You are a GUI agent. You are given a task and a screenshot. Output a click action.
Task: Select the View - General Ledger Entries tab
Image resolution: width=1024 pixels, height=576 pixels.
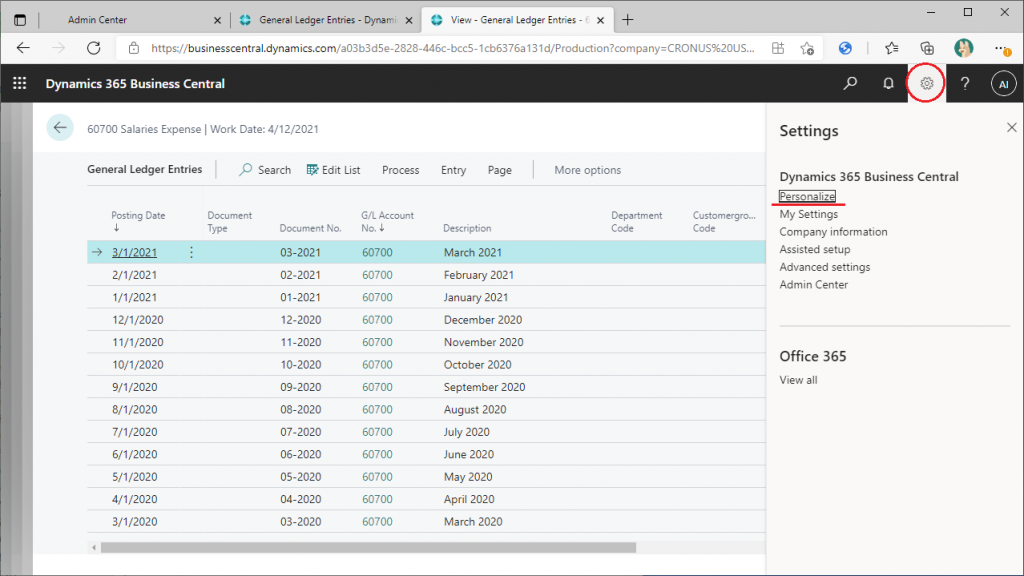pyautogui.click(x=519, y=20)
